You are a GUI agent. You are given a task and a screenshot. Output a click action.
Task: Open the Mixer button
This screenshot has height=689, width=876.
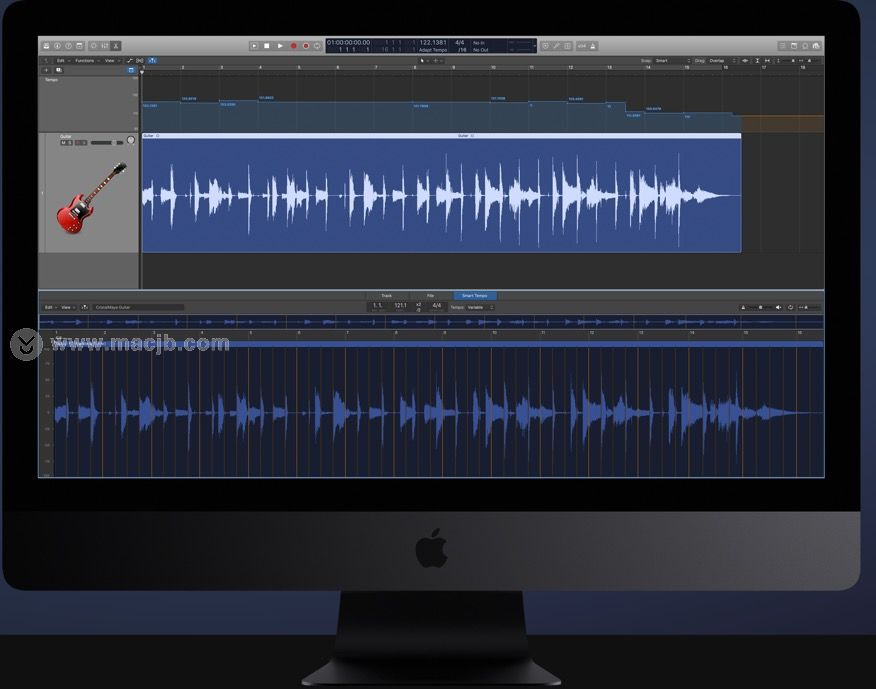click(x=104, y=46)
